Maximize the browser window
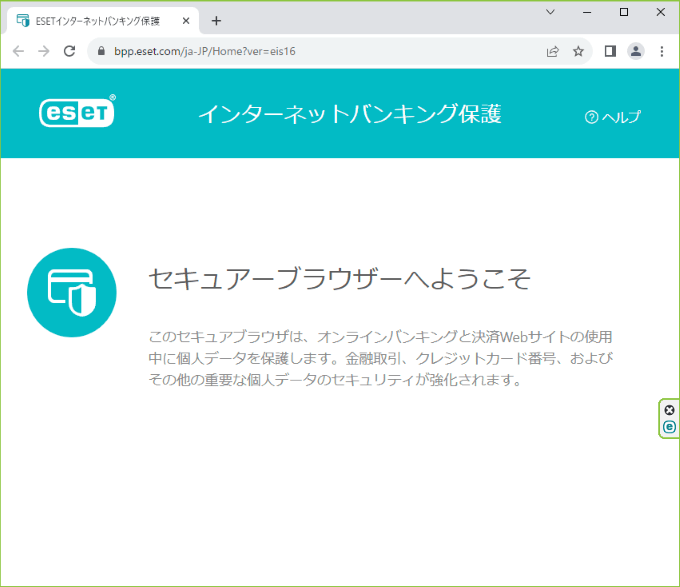 [x=624, y=12]
